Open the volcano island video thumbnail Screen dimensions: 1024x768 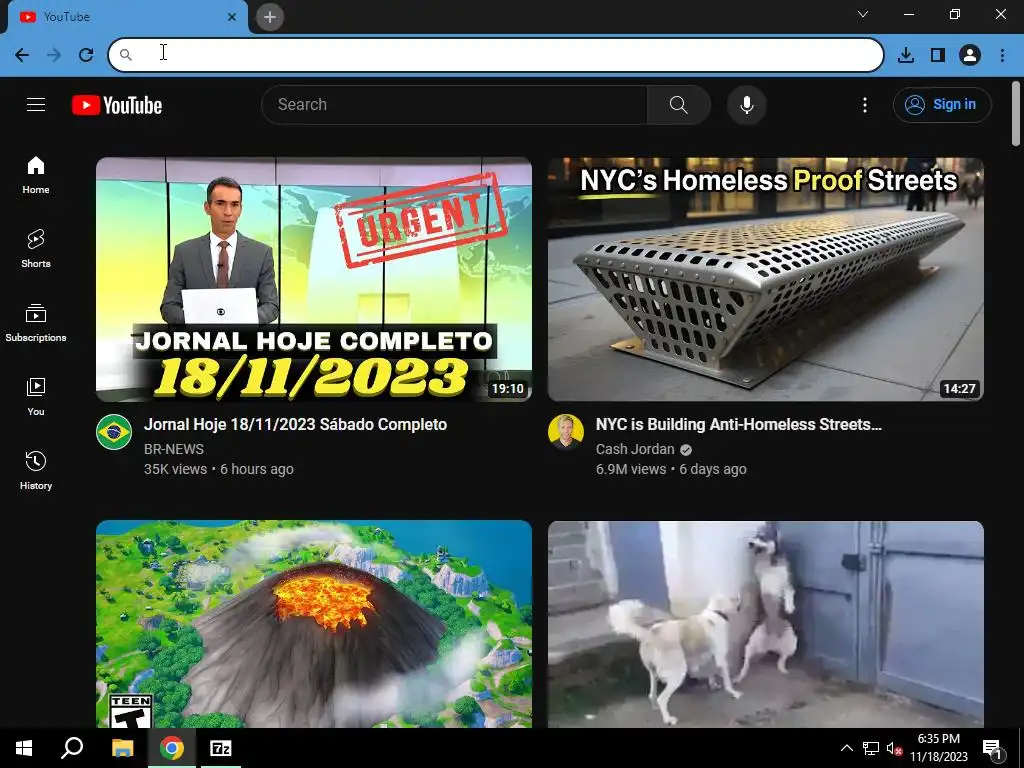point(314,624)
